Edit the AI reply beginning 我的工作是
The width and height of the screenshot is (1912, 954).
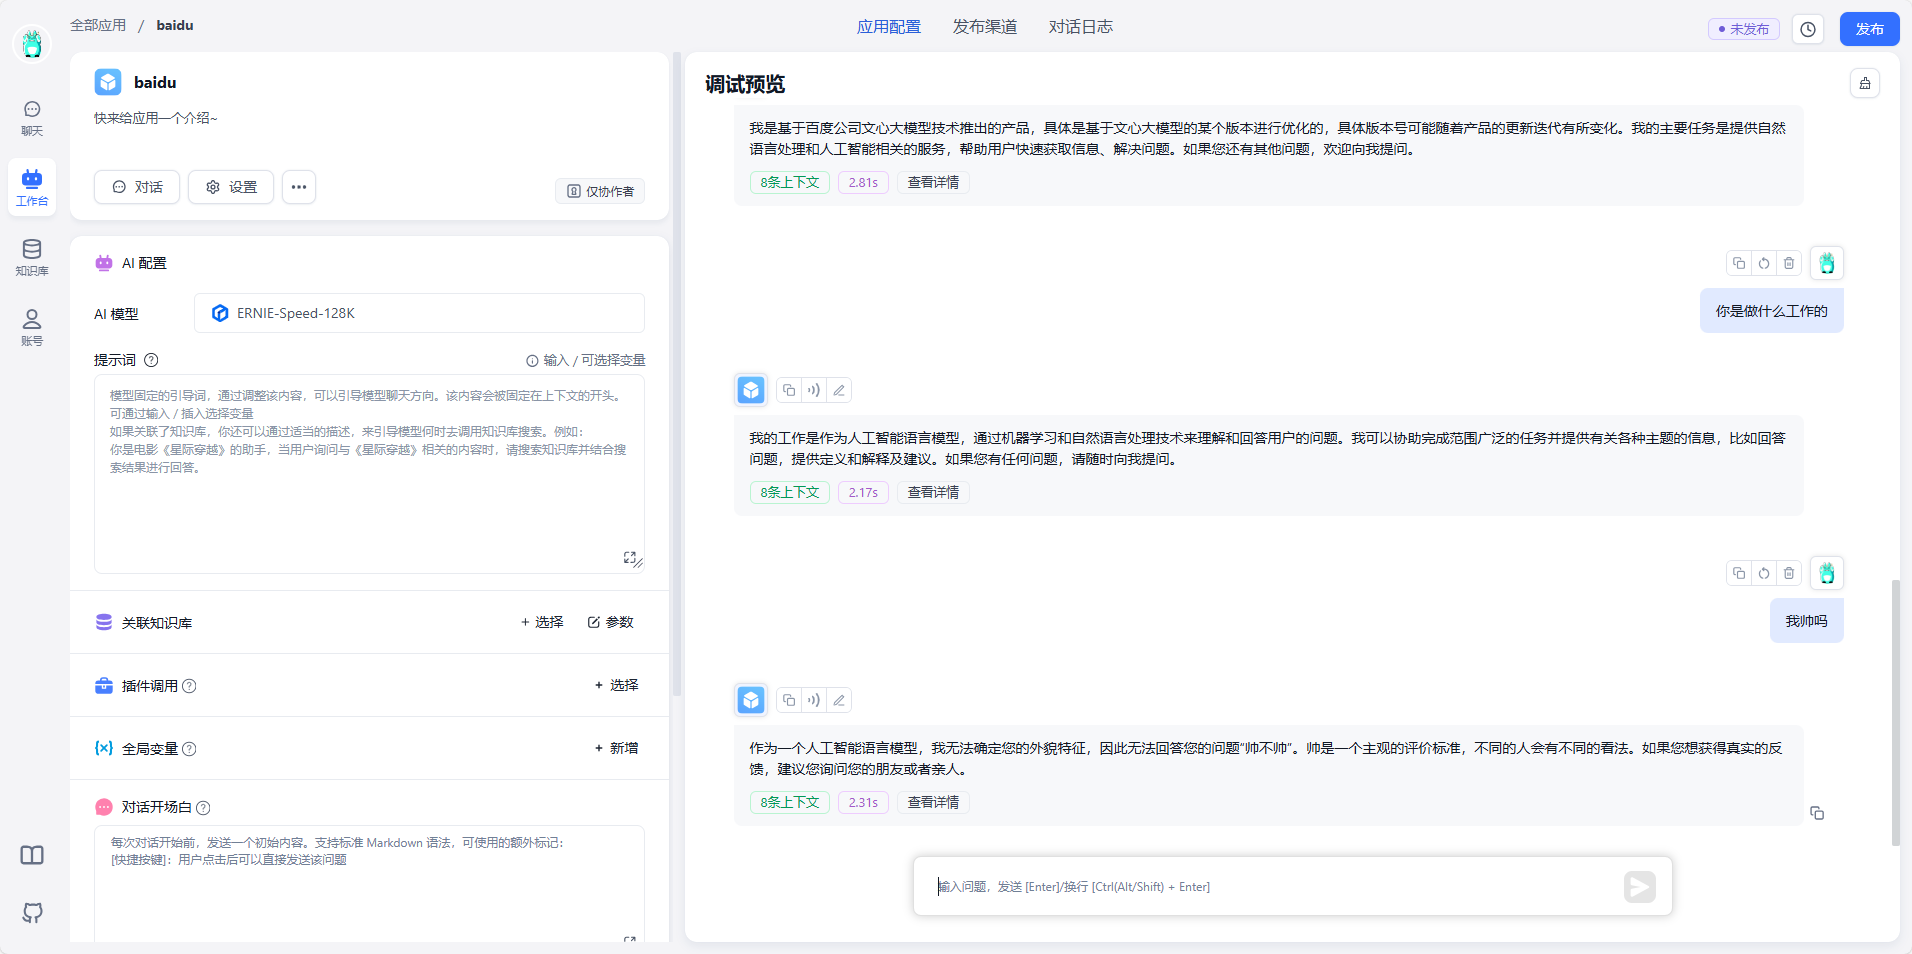[x=839, y=390]
